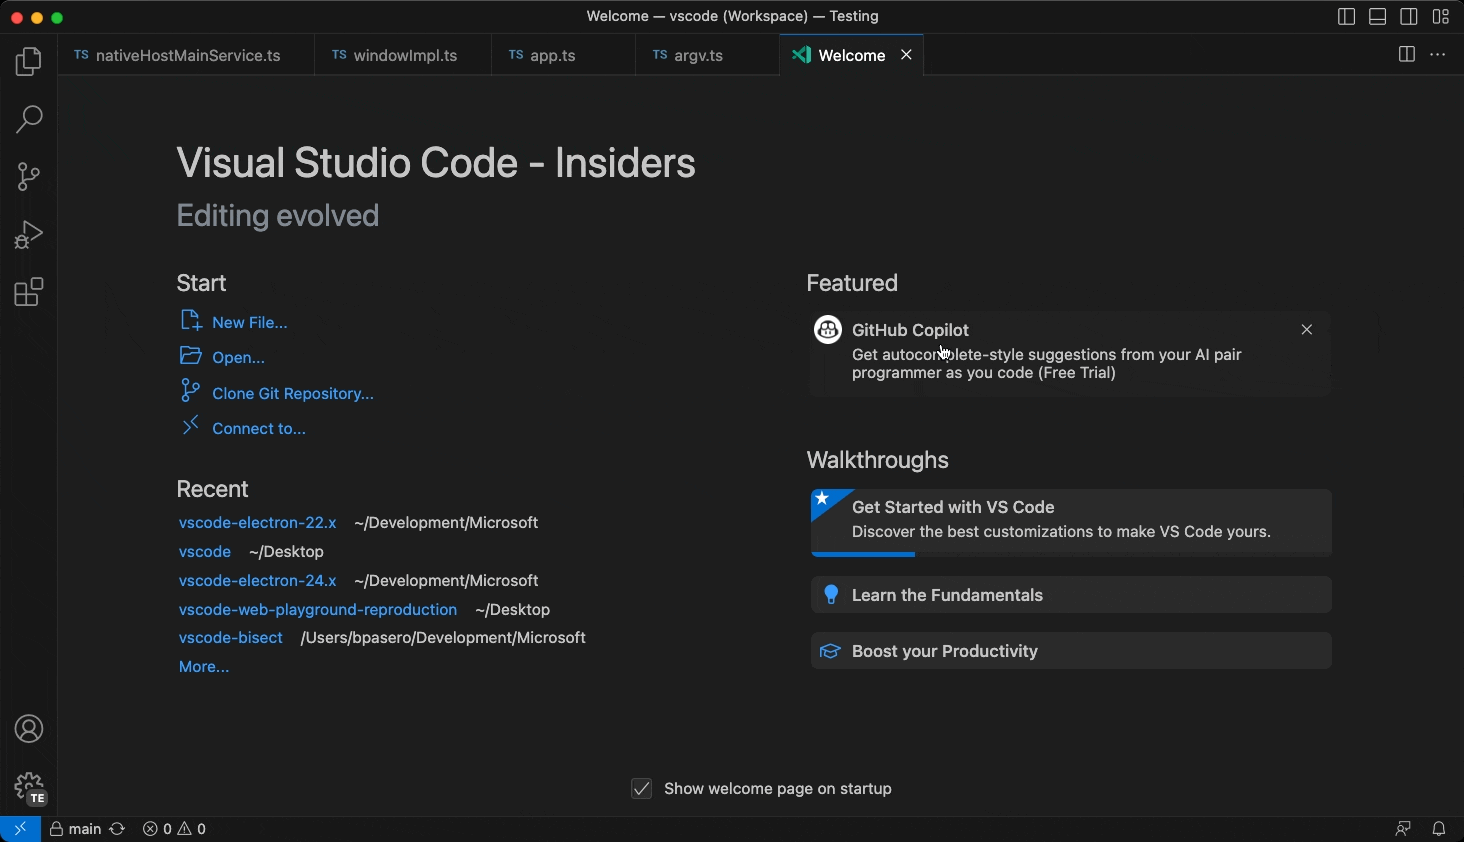This screenshot has height=842, width=1464.
Task: Click the Clone Git Repository... link
Action: point(291,393)
